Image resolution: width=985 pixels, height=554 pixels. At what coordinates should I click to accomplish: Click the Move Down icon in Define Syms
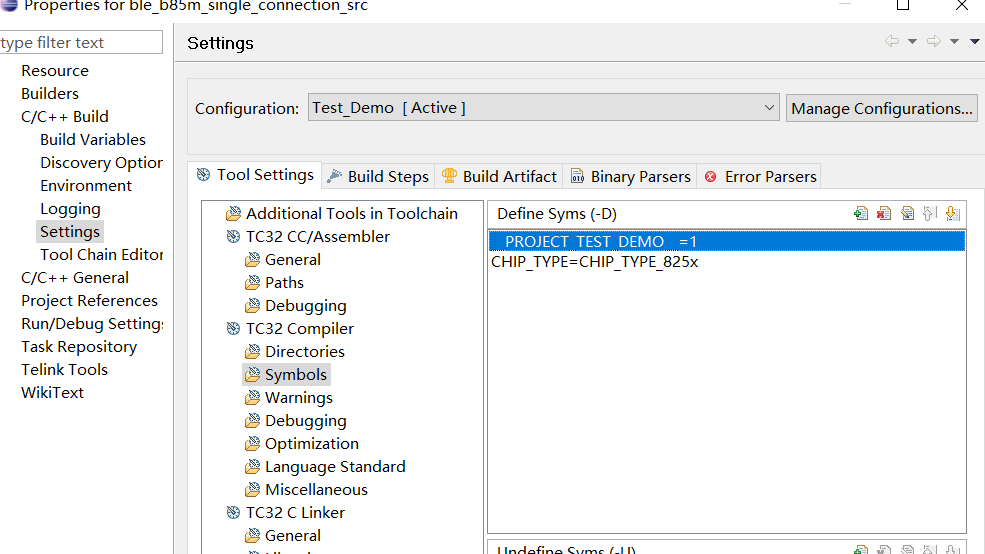point(952,213)
